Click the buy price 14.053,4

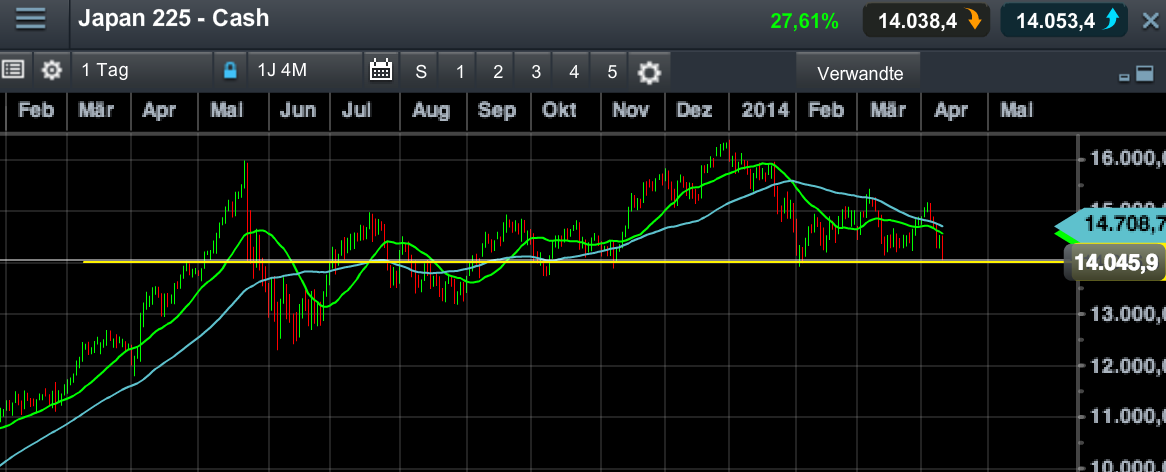click(1066, 21)
